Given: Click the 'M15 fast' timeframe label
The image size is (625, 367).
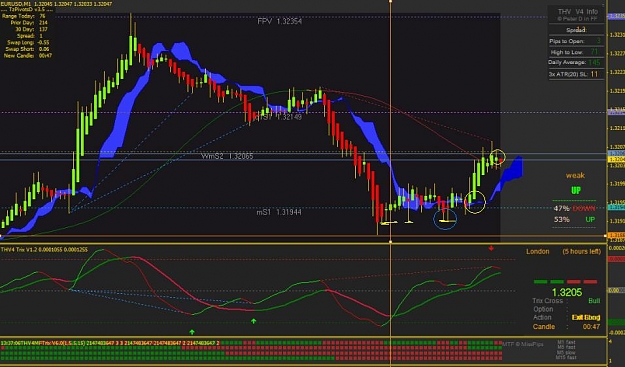Looking at the screenshot, I should pyautogui.click(x=566, y=357).
